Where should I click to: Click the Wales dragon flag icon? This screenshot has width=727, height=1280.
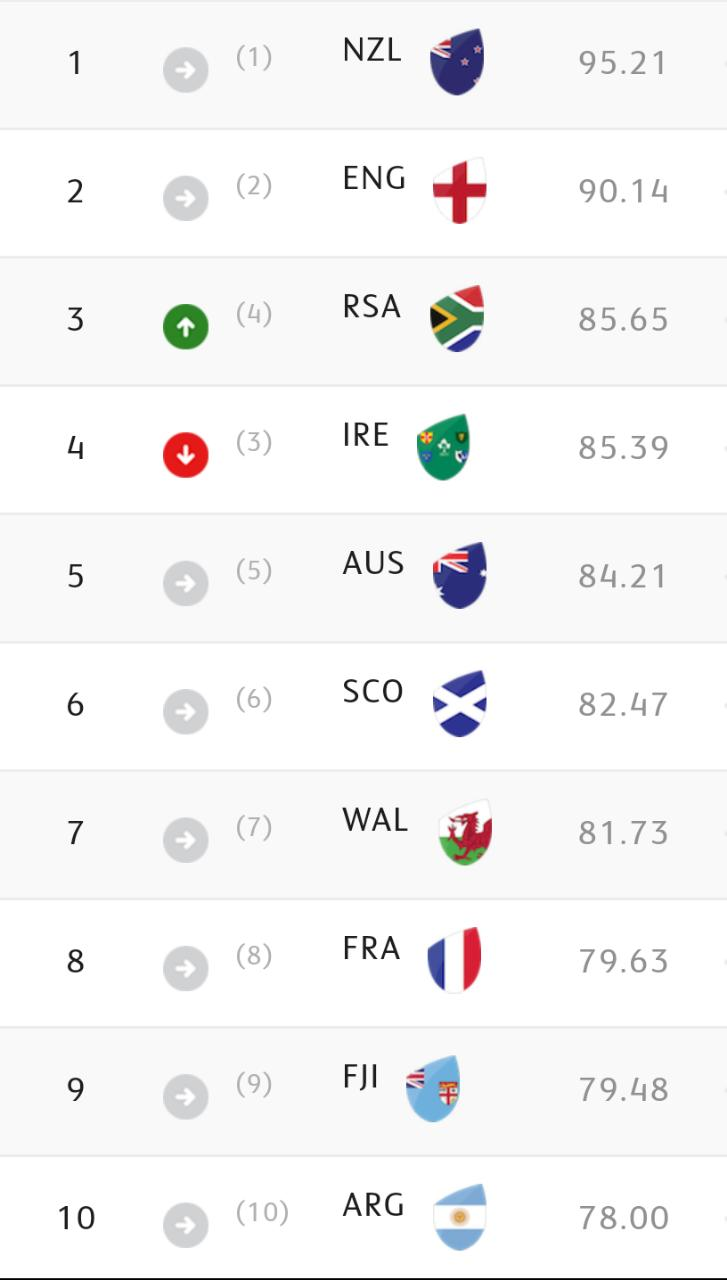tap(464, 832)
